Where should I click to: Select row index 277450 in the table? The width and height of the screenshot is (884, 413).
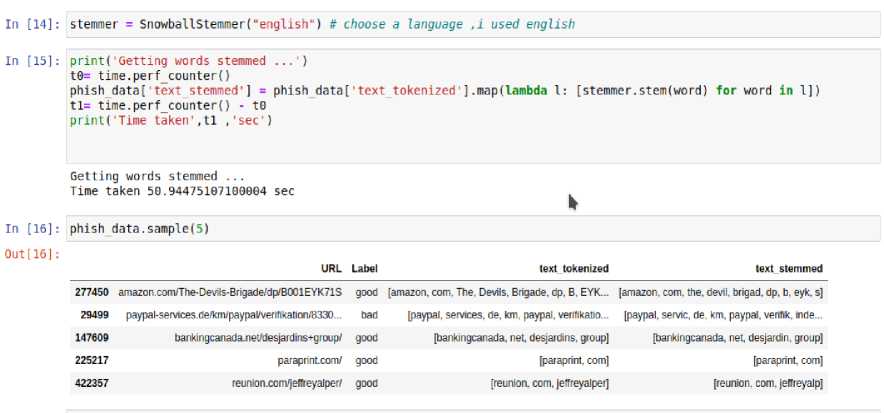[x=92, y=292]
